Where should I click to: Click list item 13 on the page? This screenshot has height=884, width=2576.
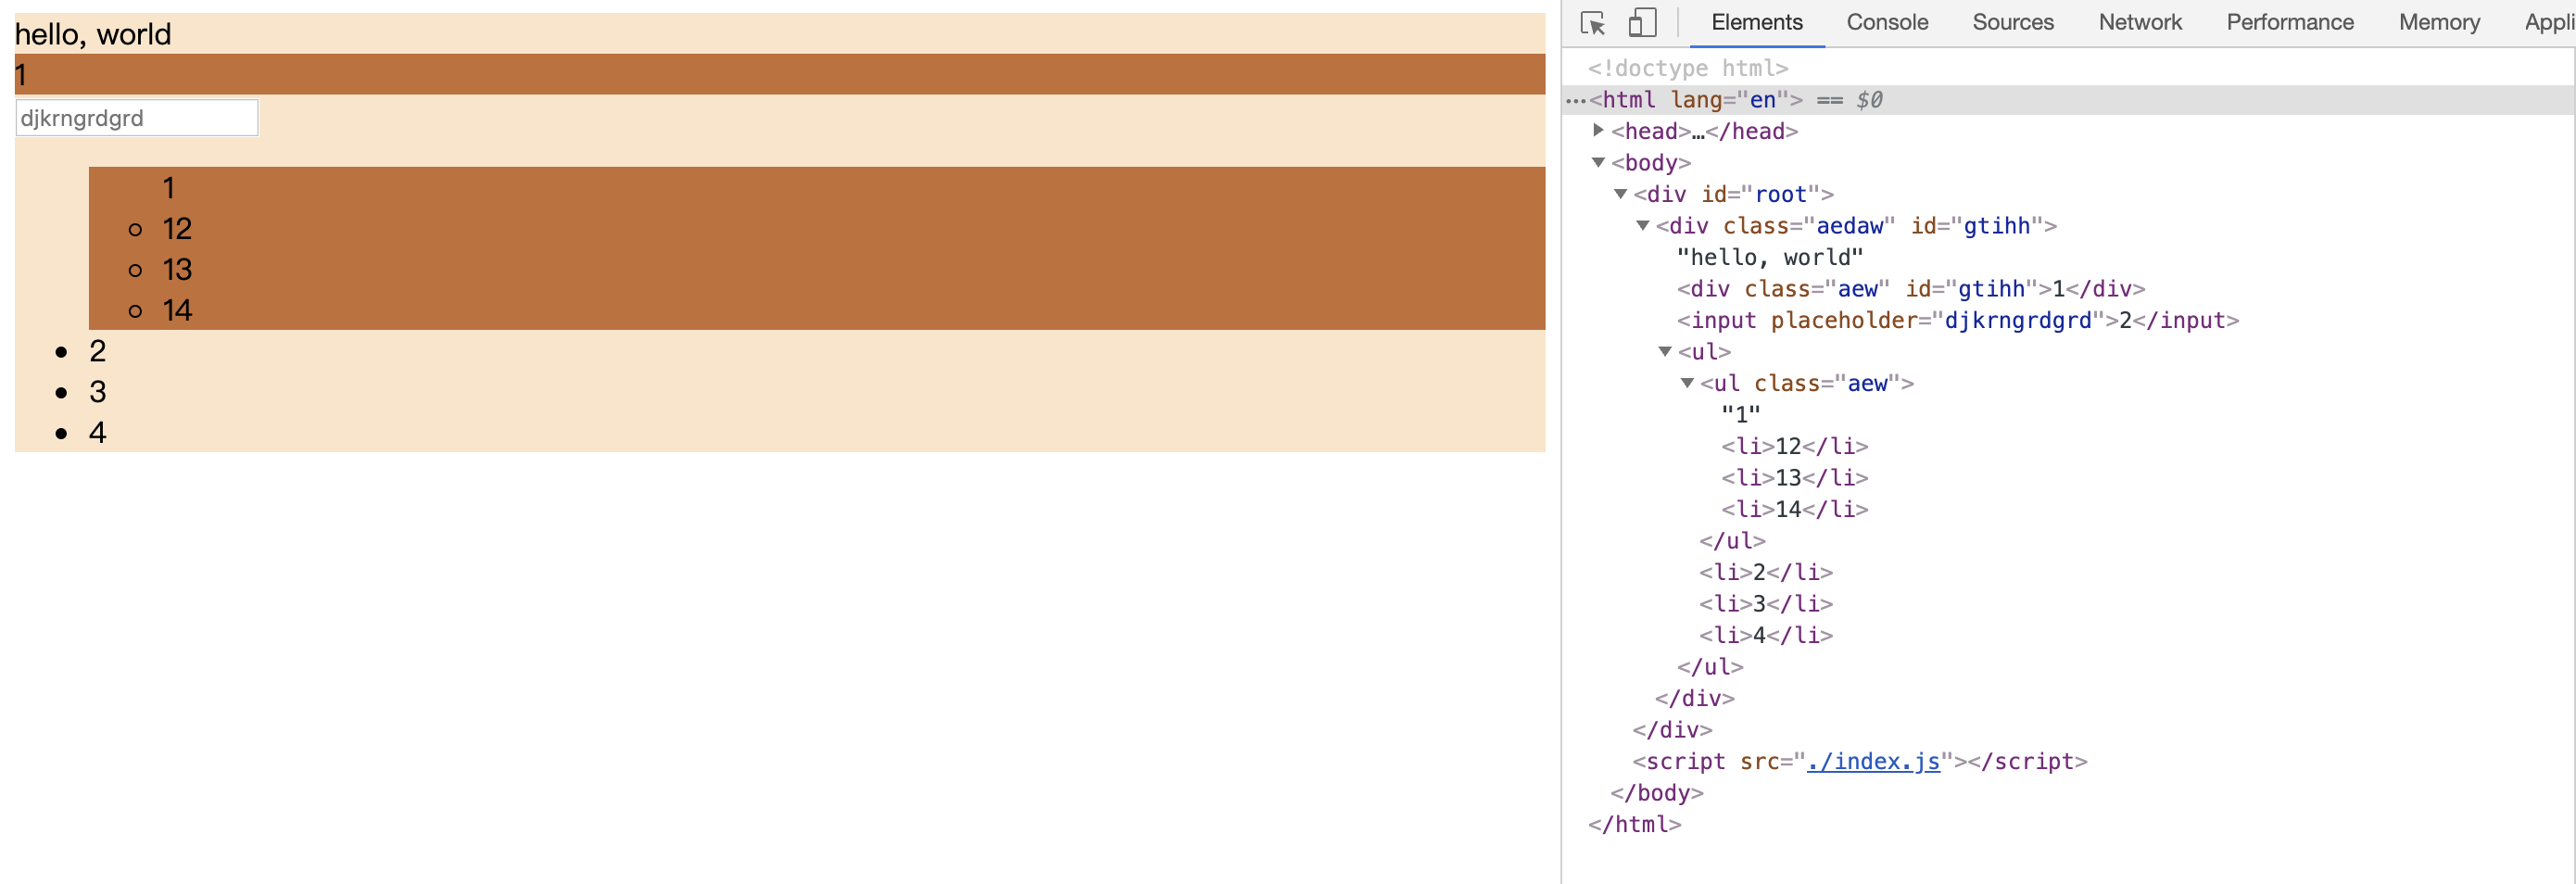click(x=177, y=270)
